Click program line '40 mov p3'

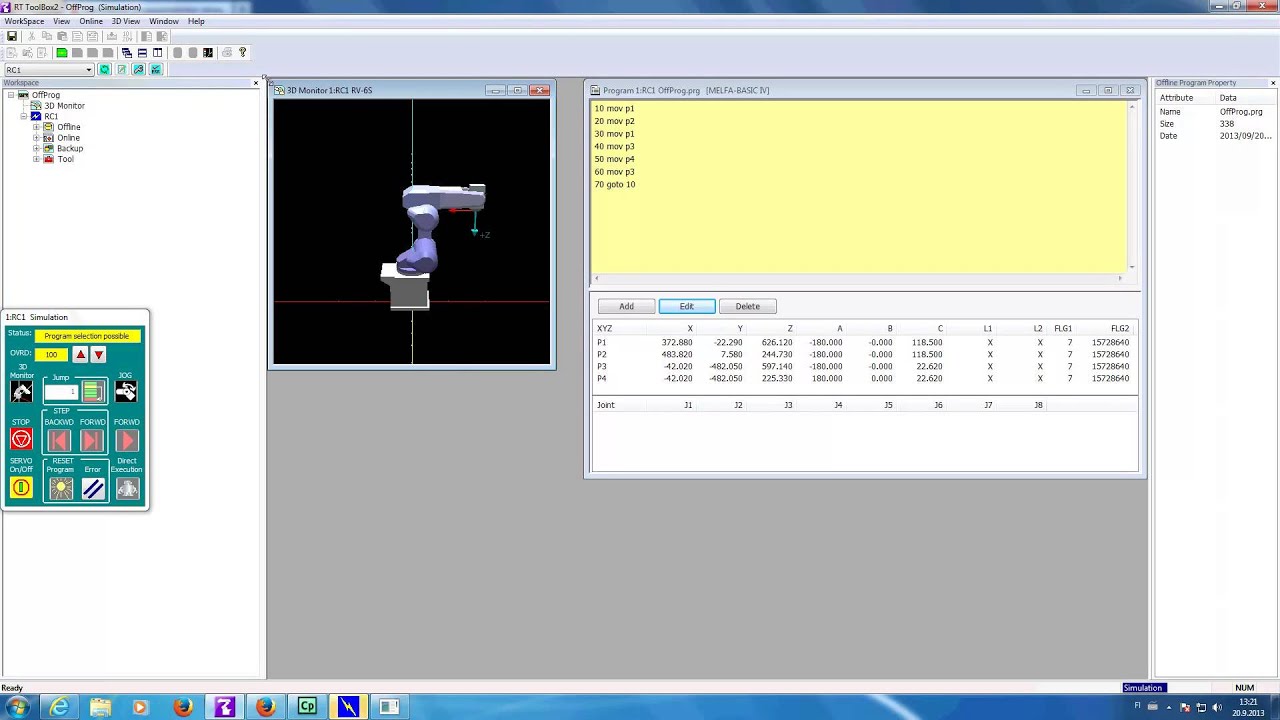(614, 146)
